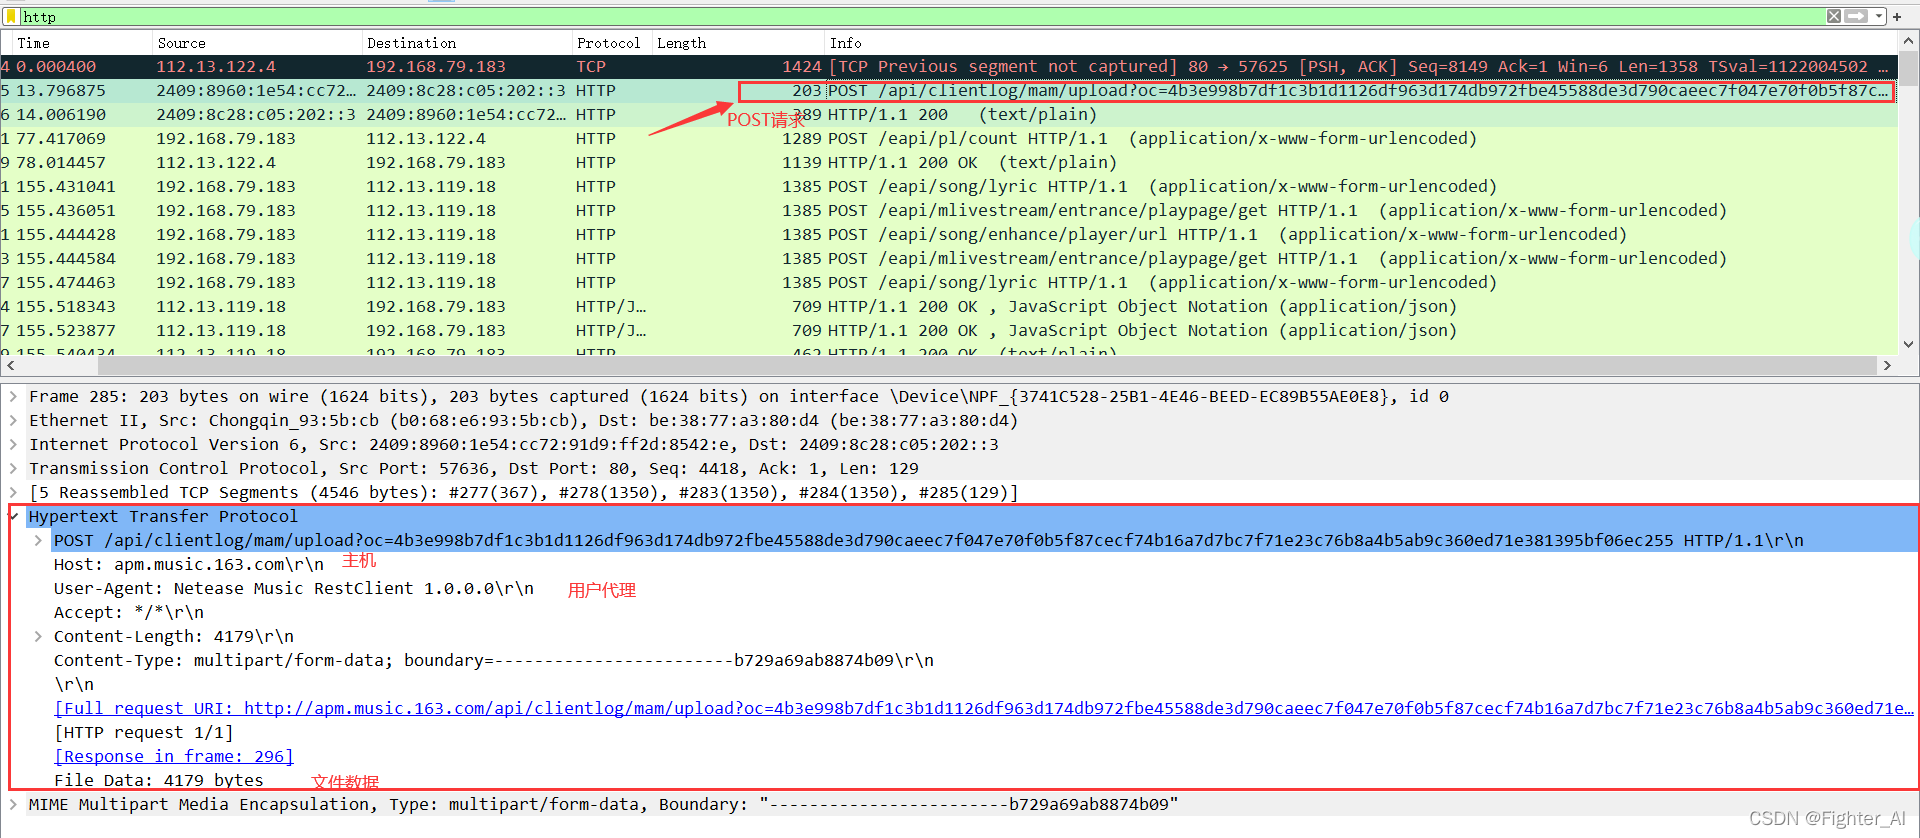
Task: Select the POST /api/clientlog/mam/upload packet row
Action: pos(948,91)
